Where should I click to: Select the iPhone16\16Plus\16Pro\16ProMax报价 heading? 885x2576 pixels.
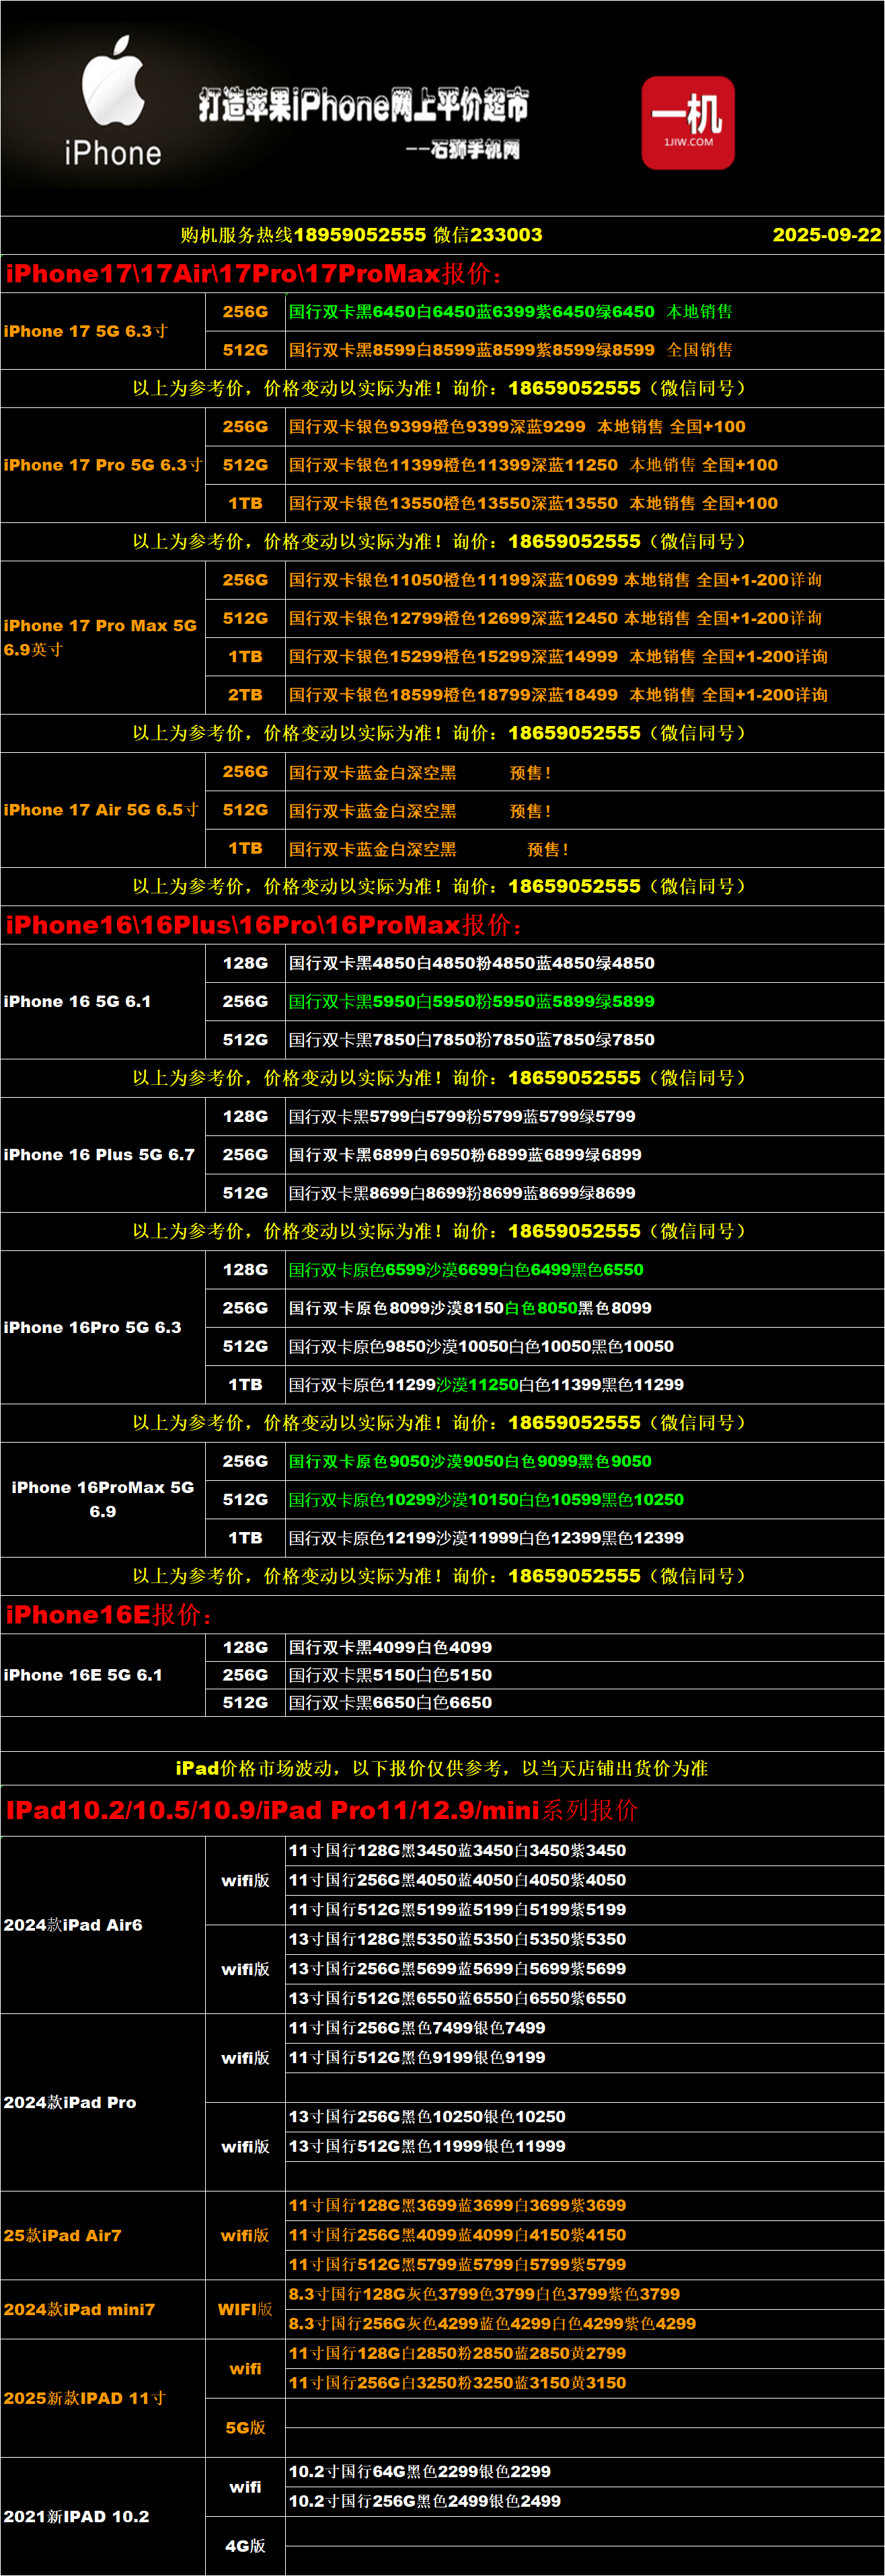point(264,925)
